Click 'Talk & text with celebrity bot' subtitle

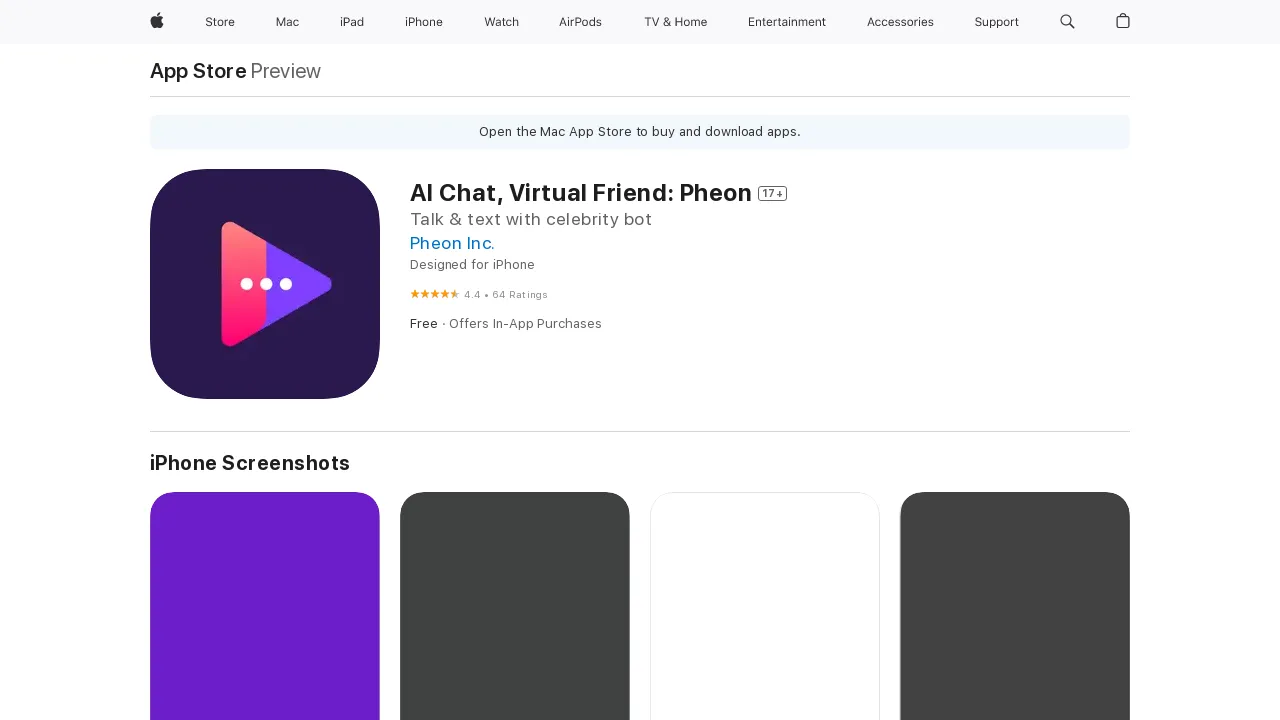pyautogui.click(x=531, y=219)
